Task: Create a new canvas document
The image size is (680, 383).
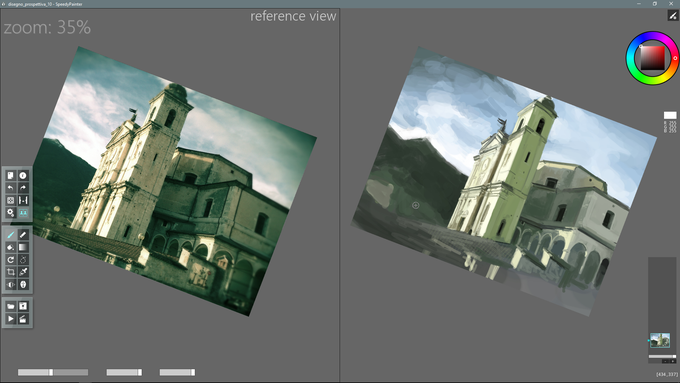Action: coord(10,175)
